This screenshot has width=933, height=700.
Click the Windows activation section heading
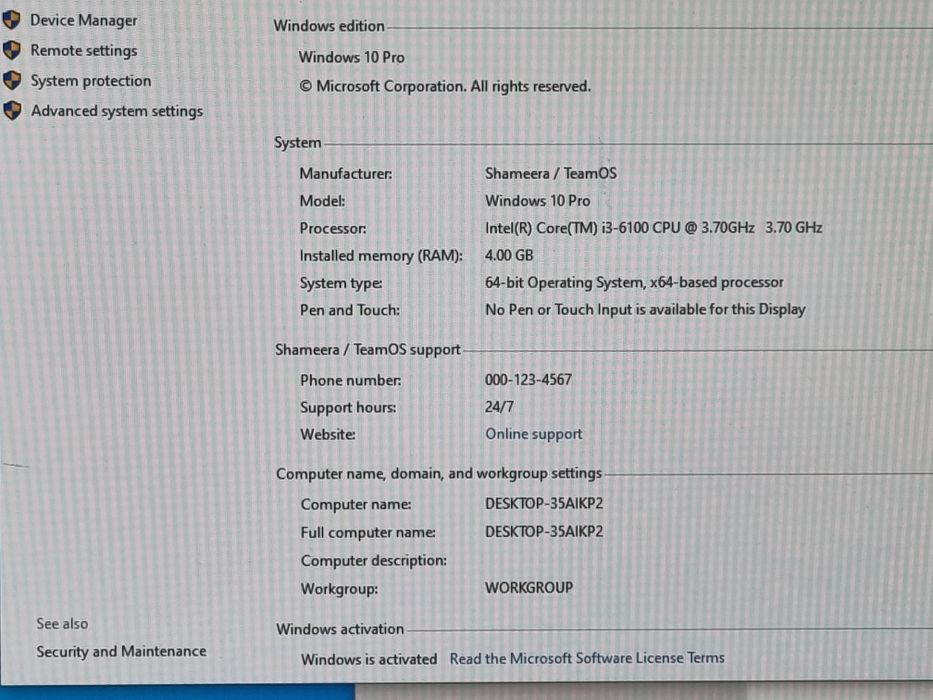[340, 629]
